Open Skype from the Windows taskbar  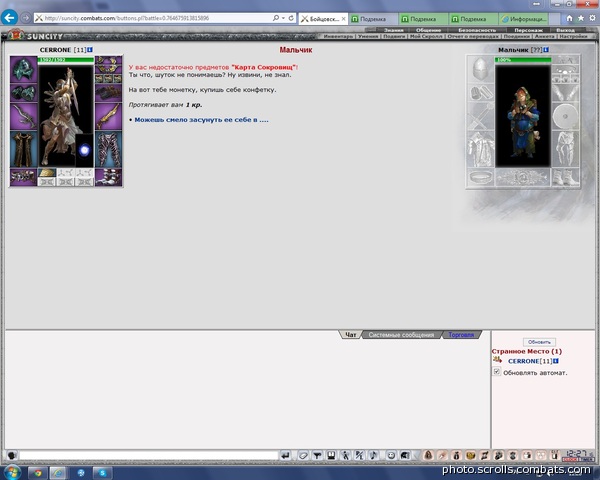102,473
